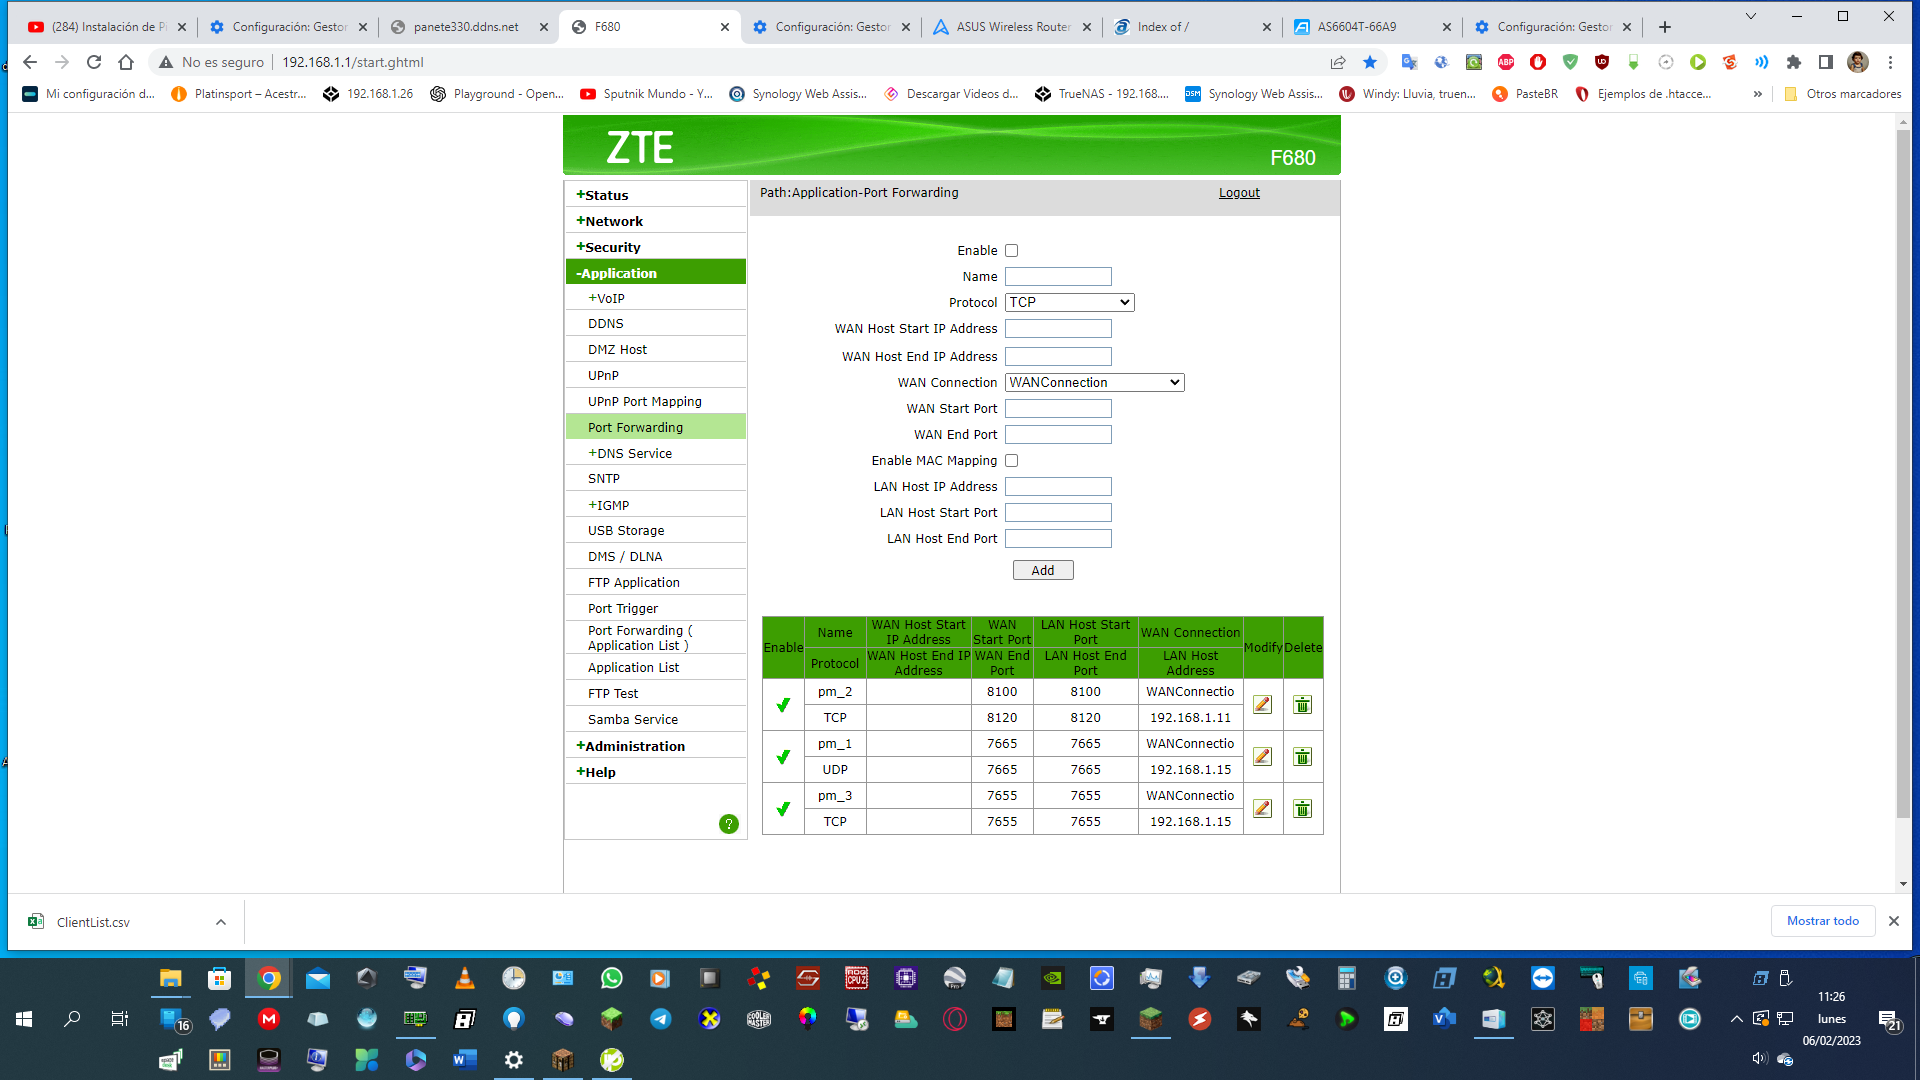Tick the Enable checkbox in the form
The height and width of the screenshot is (1080, 1920).
pyautogui.click(x=1011, y=251)
